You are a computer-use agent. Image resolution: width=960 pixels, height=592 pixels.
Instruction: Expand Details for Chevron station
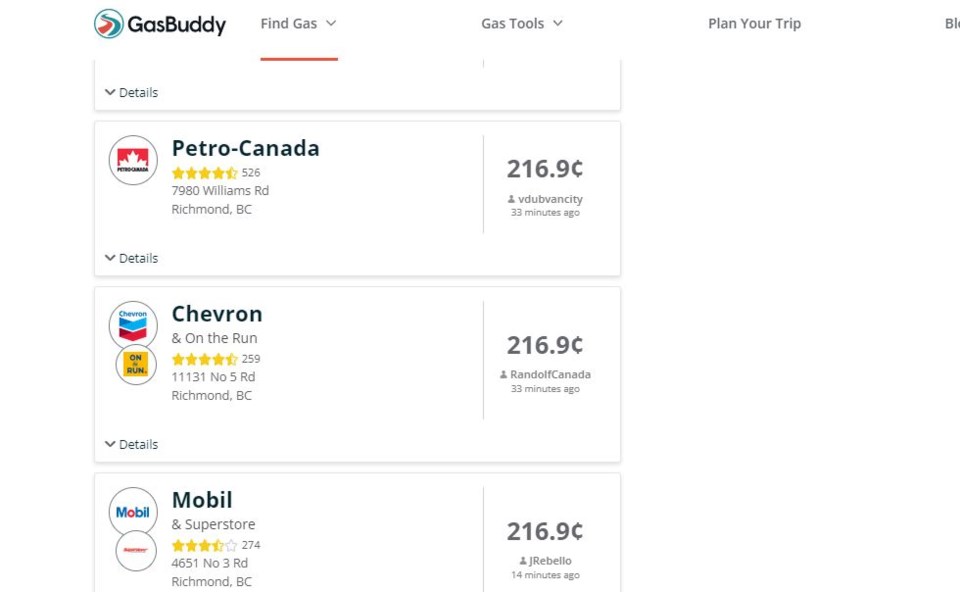point(132,444)
